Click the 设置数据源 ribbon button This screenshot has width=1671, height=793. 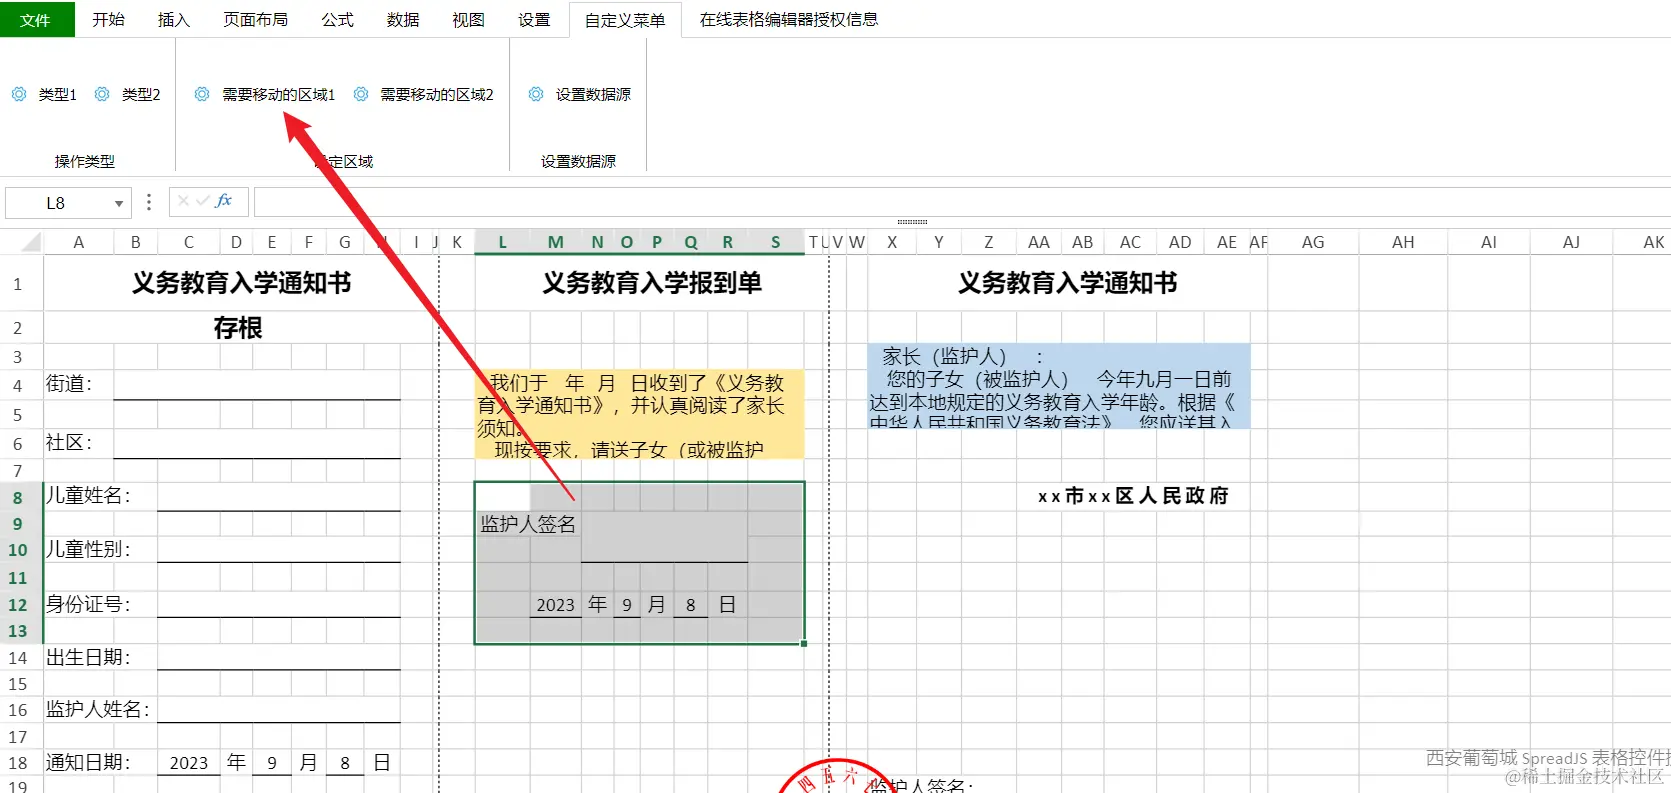click(580, 94)
